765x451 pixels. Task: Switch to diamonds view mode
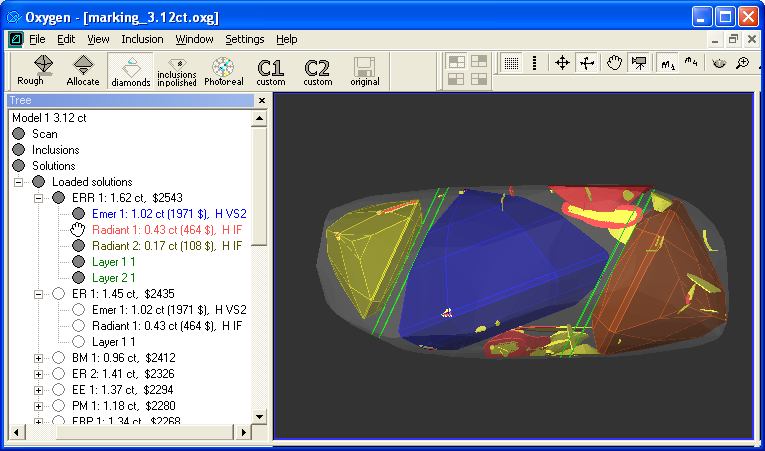pyautogui.click(x=130, y=69)
